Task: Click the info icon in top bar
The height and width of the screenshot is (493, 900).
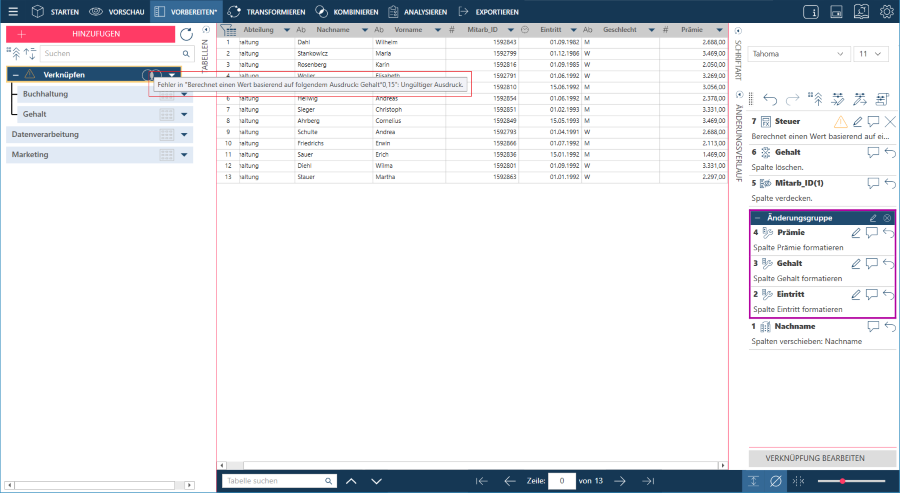Action: click(811, 12)
